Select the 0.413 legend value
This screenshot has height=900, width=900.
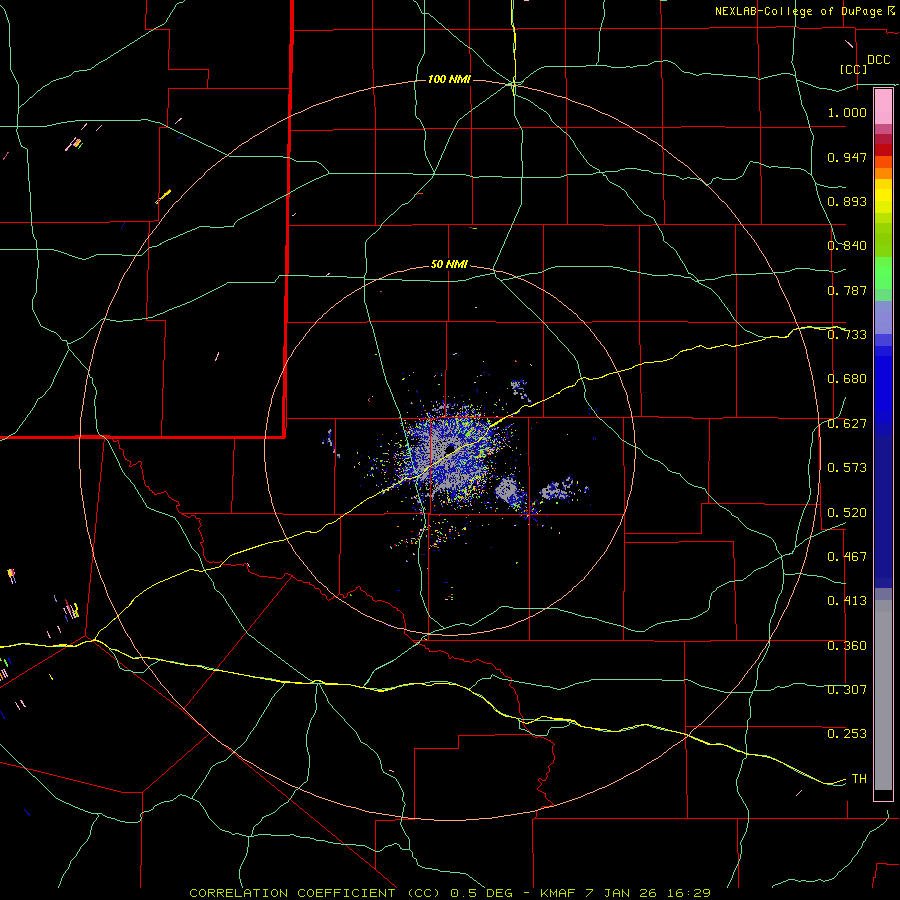click(847, 601)
